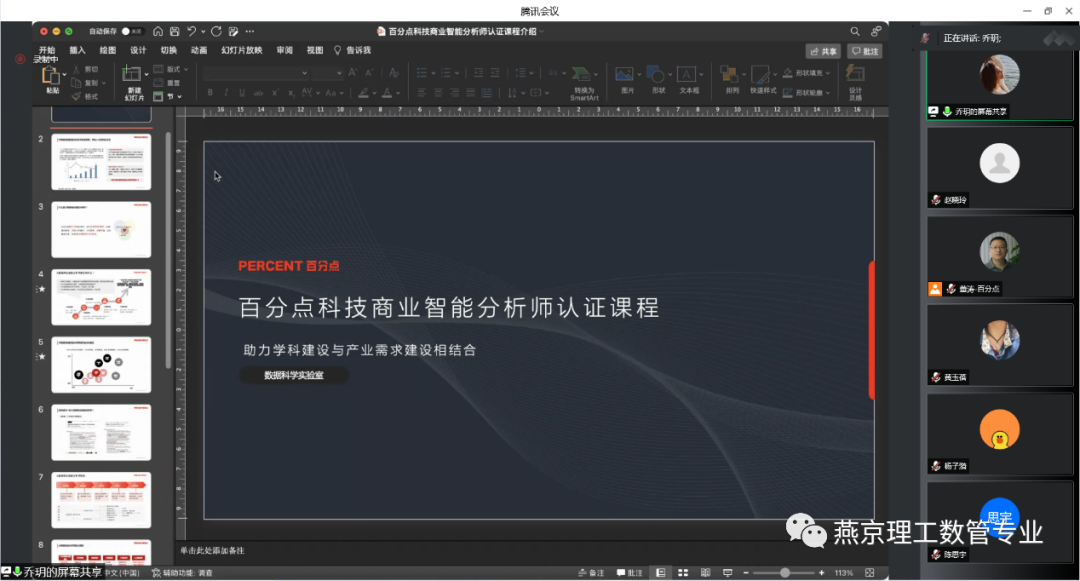Switch to normal view in status bar
1080x581 pixels.
[x=660, y=573]
